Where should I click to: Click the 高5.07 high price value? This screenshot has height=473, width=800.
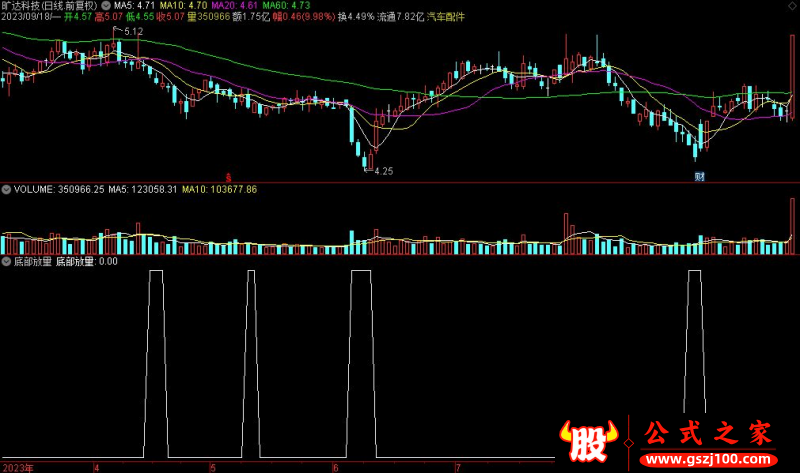[109, 17]
